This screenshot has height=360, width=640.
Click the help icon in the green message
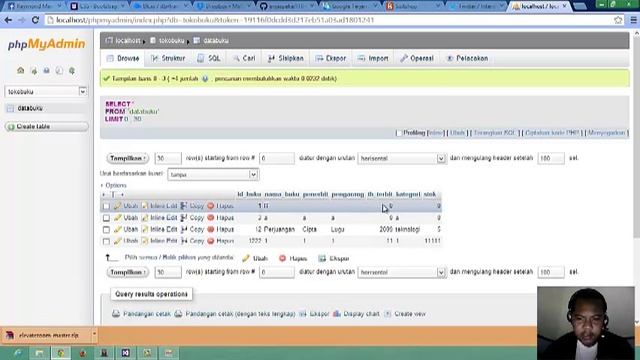tap(205, 78)
